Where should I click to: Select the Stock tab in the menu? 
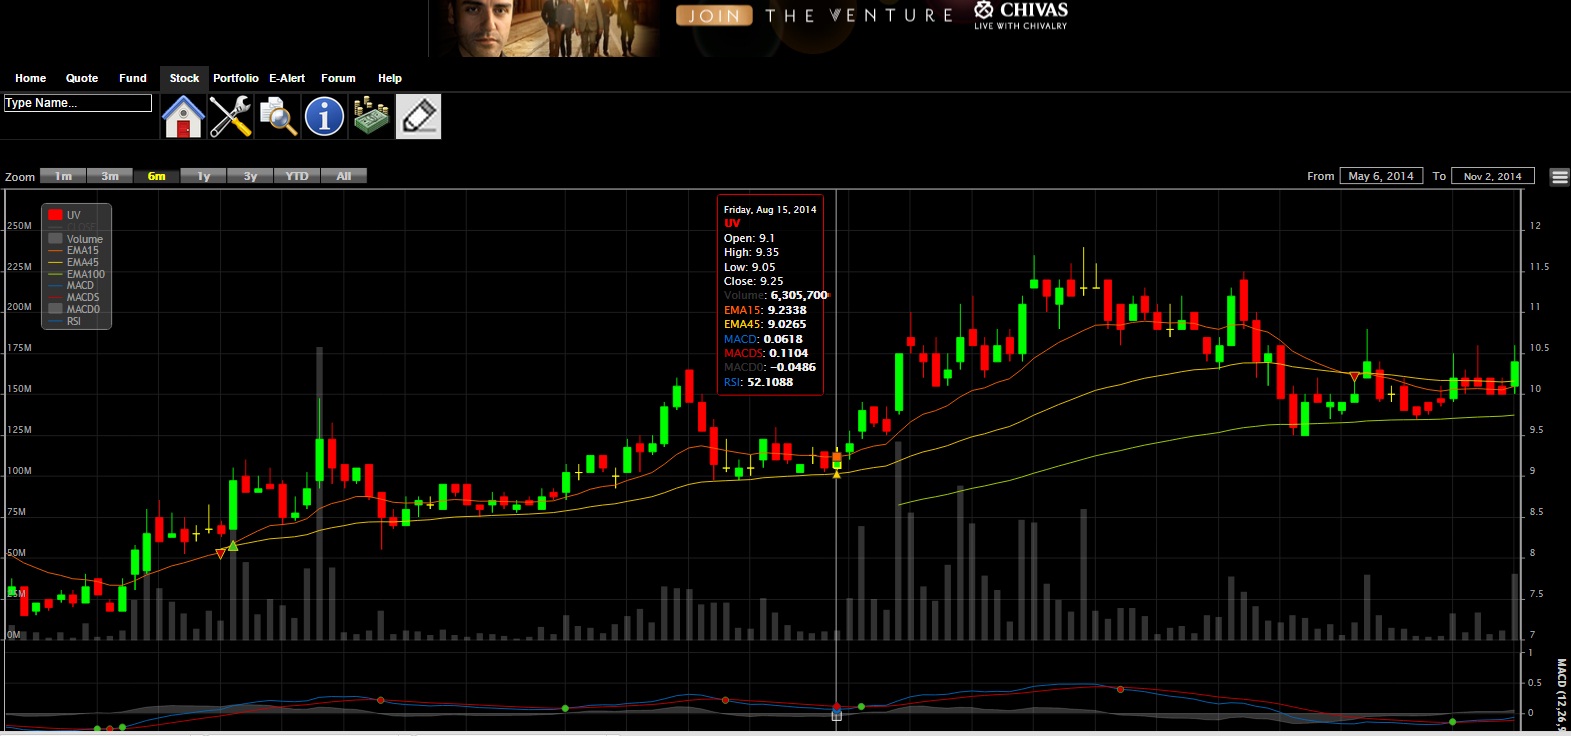tap(184, 78)
